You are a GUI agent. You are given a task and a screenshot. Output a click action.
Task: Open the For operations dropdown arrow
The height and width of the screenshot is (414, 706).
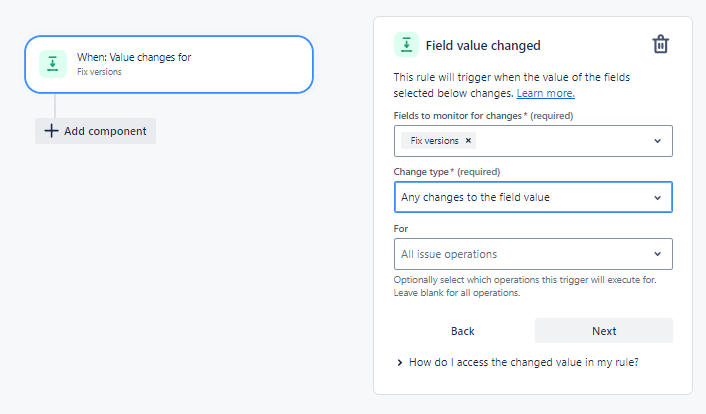(x=657, y=254)
